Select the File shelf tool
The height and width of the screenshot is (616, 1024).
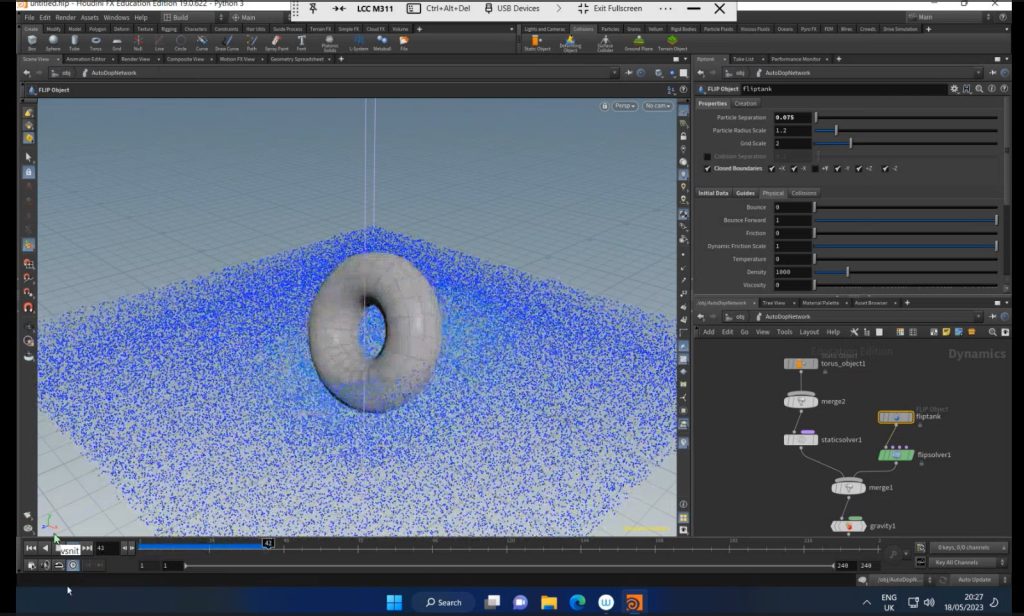[x=404, y=43]
